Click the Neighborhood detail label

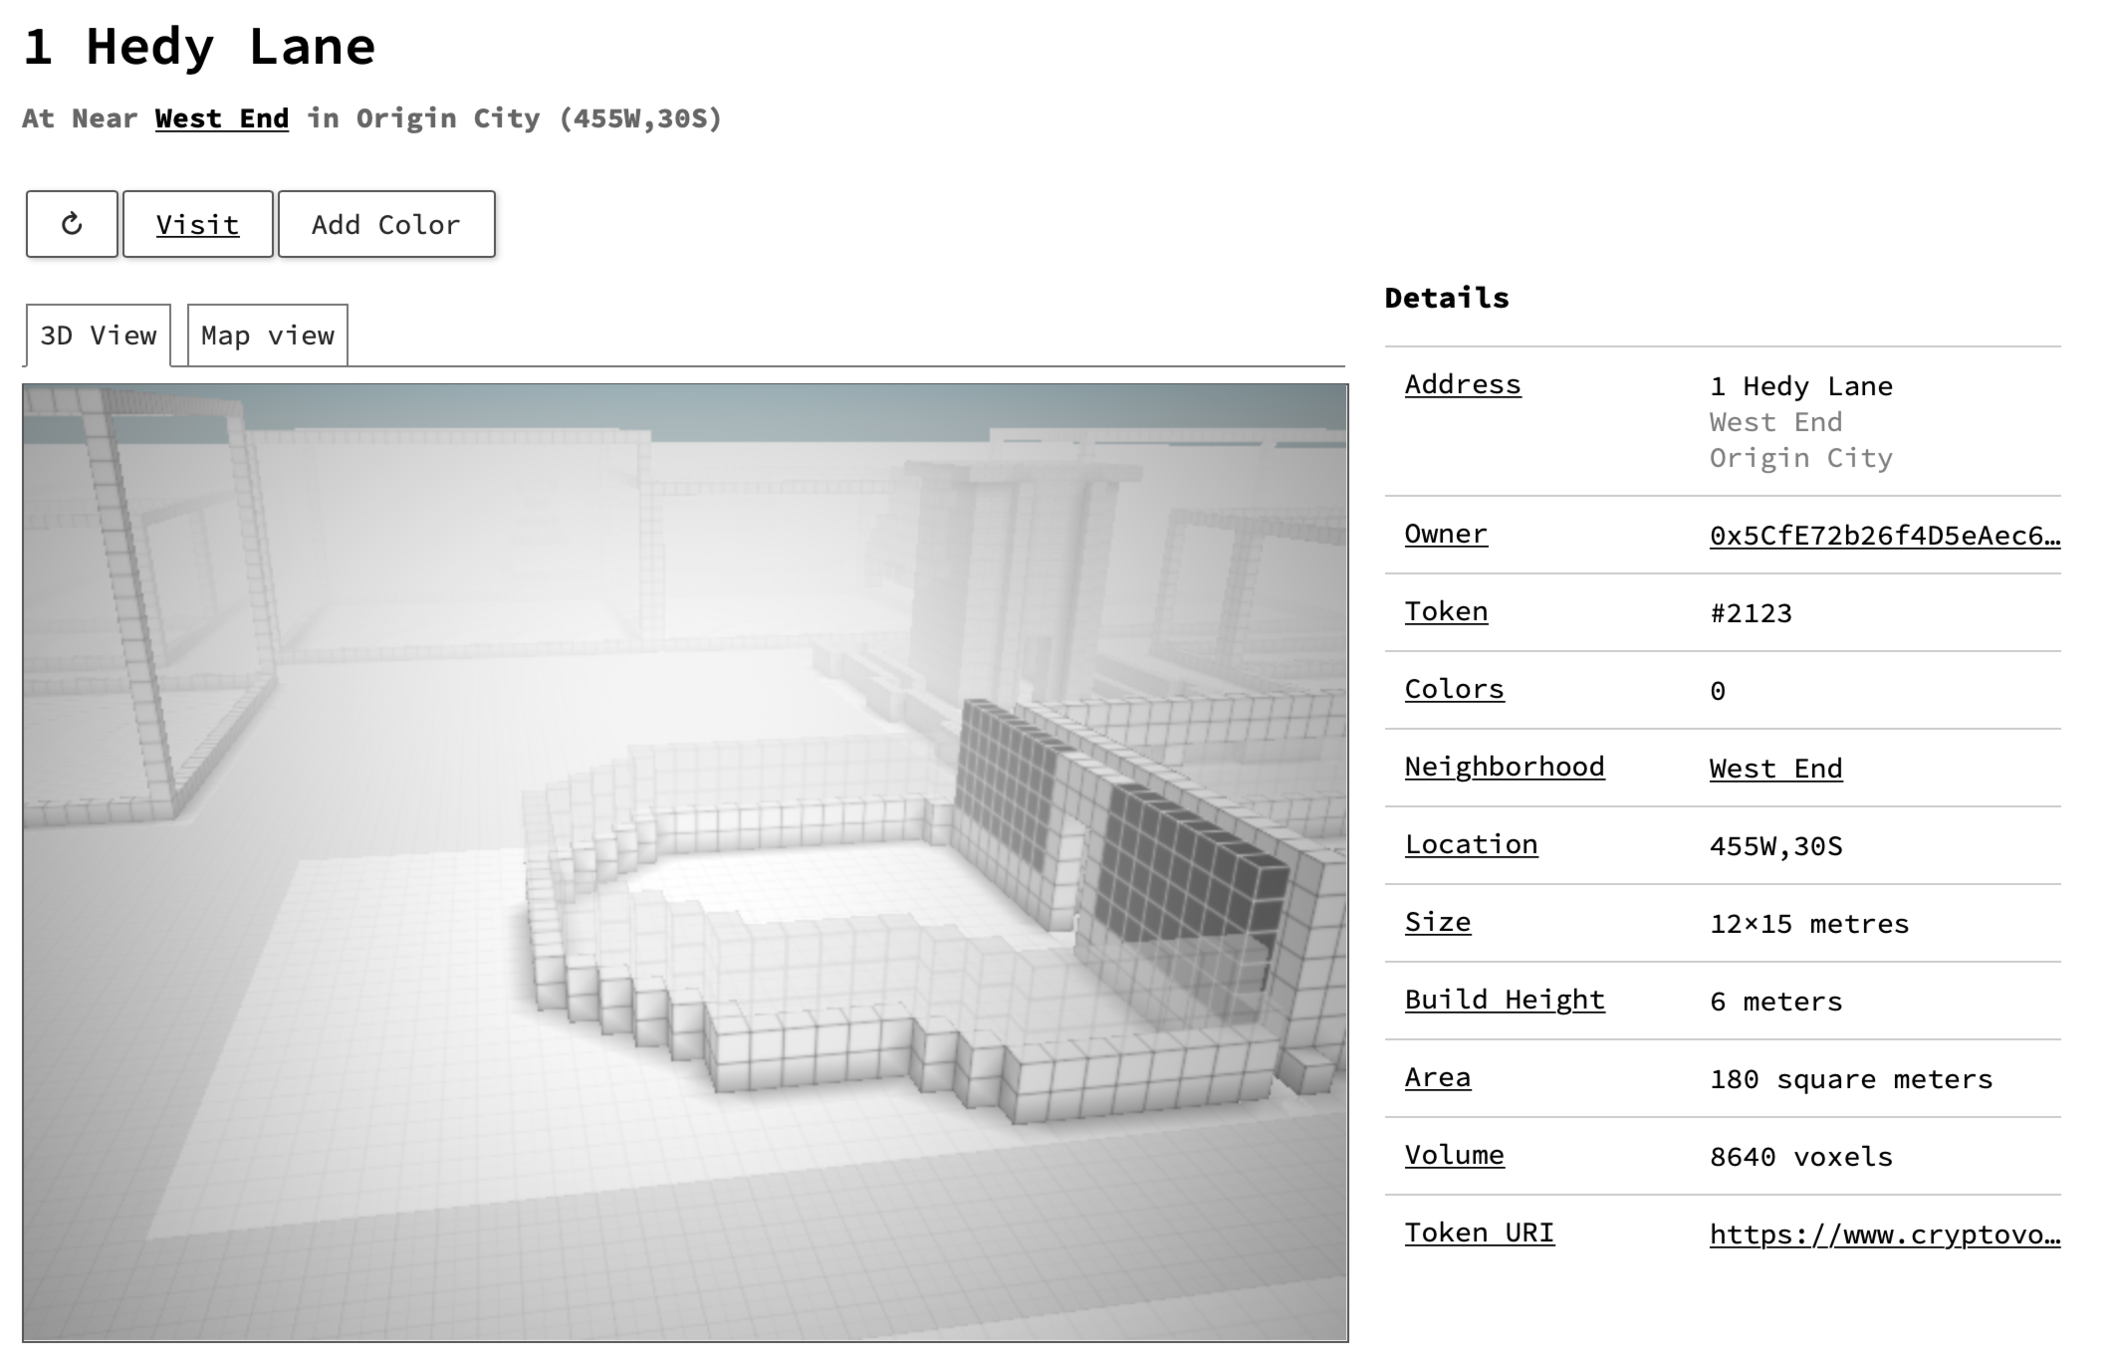pyautogui.click(x=1503, y=767)
